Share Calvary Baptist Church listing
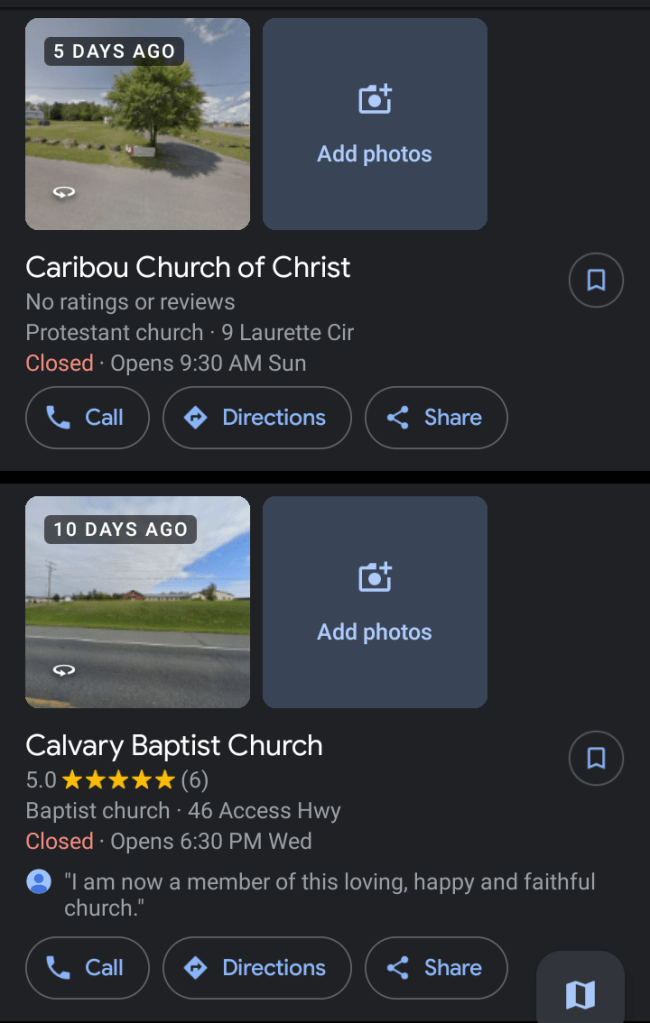650x1023 pixels. 436,968
